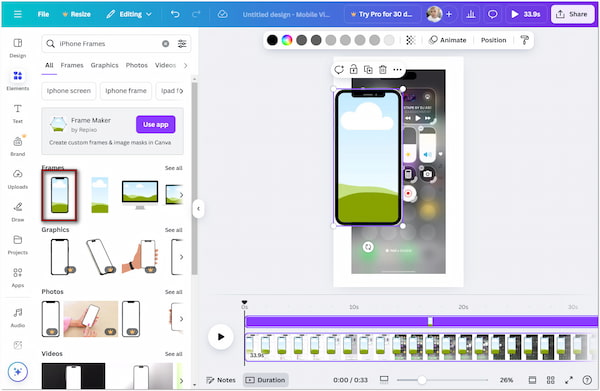
Task: Toggle grid view of pages
Action: pos(550,380)
